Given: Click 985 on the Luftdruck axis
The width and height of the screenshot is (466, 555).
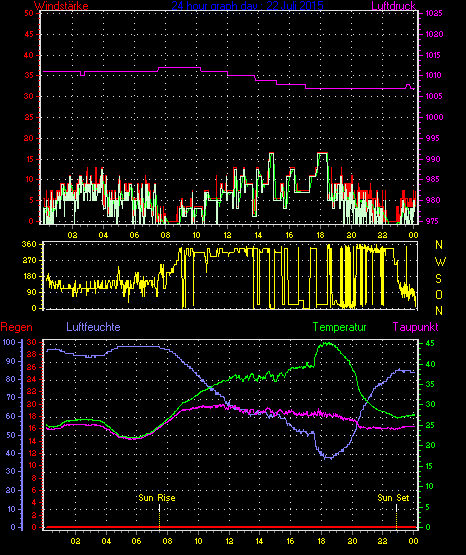Looking at the screenshot, I should (434, 179).
